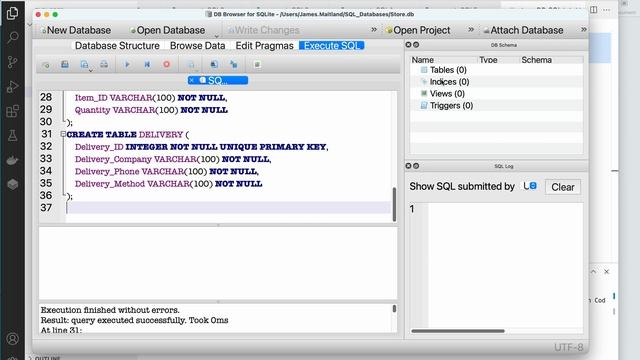Select the Execute SQL tab
The width and height of the screenshot is (640, 360).
point(332,46)
